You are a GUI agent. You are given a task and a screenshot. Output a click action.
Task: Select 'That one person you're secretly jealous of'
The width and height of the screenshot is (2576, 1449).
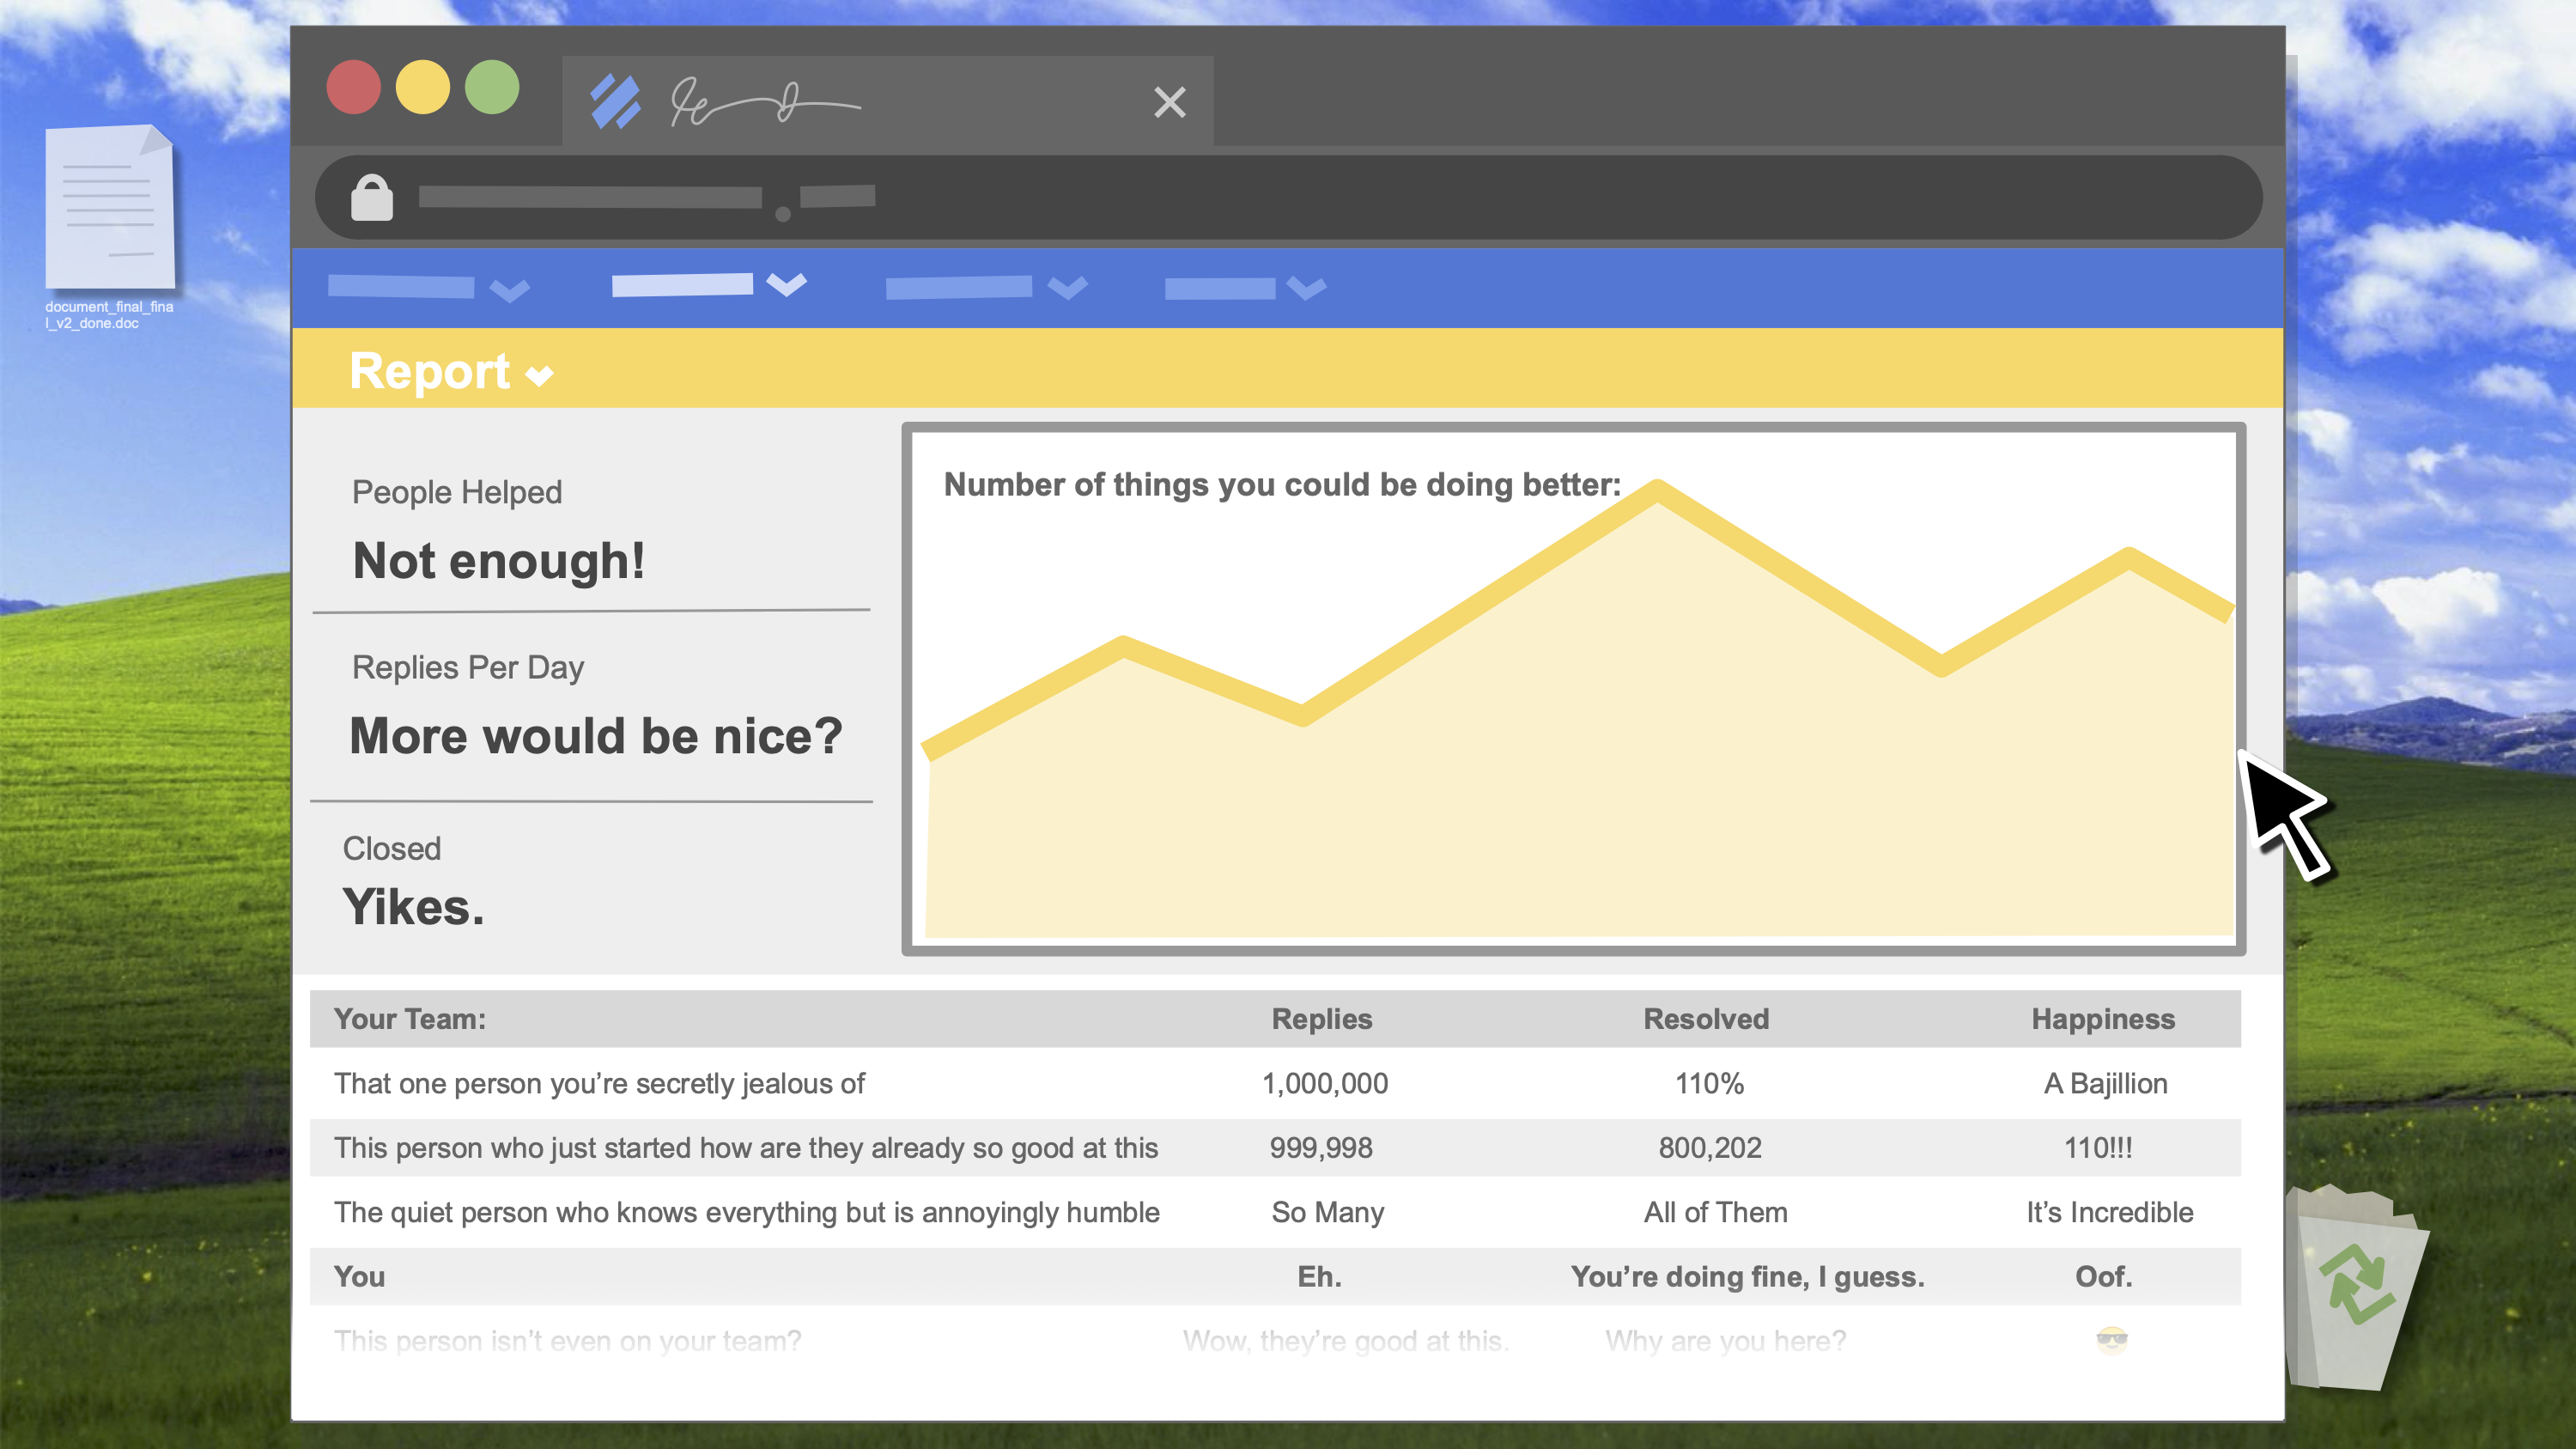tap(599, 1084)
